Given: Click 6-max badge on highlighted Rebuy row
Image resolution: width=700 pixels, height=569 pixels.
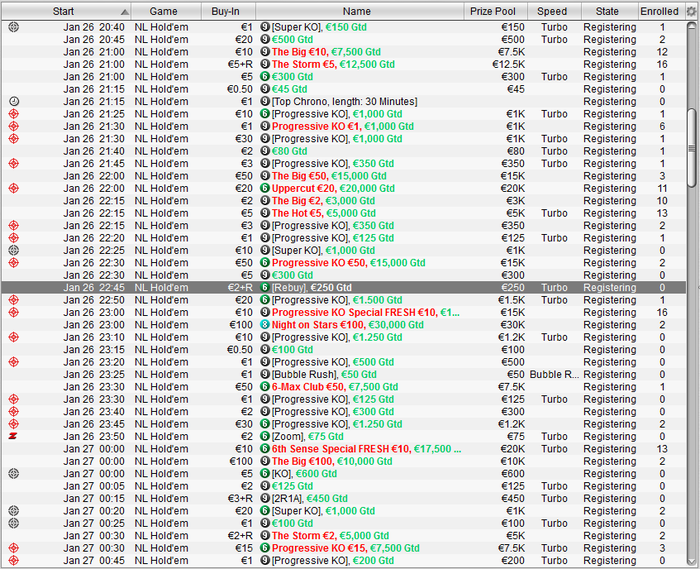Looking at the screenshot, I should tap(265, 287).
